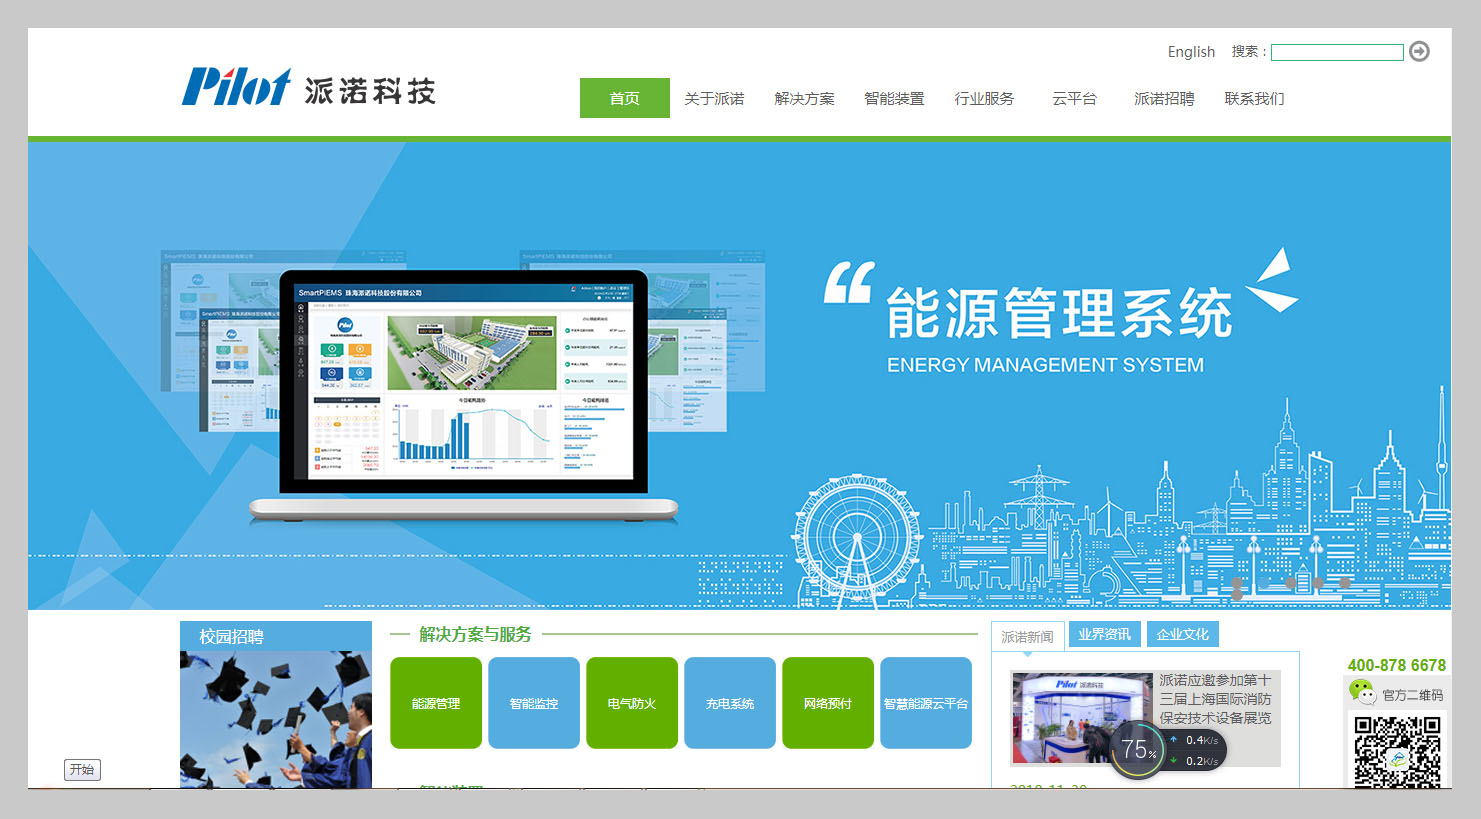This screenshot has height=819, width=1481.
Task: Click the 开始 button at the bottom left
Action: (82, 769)
